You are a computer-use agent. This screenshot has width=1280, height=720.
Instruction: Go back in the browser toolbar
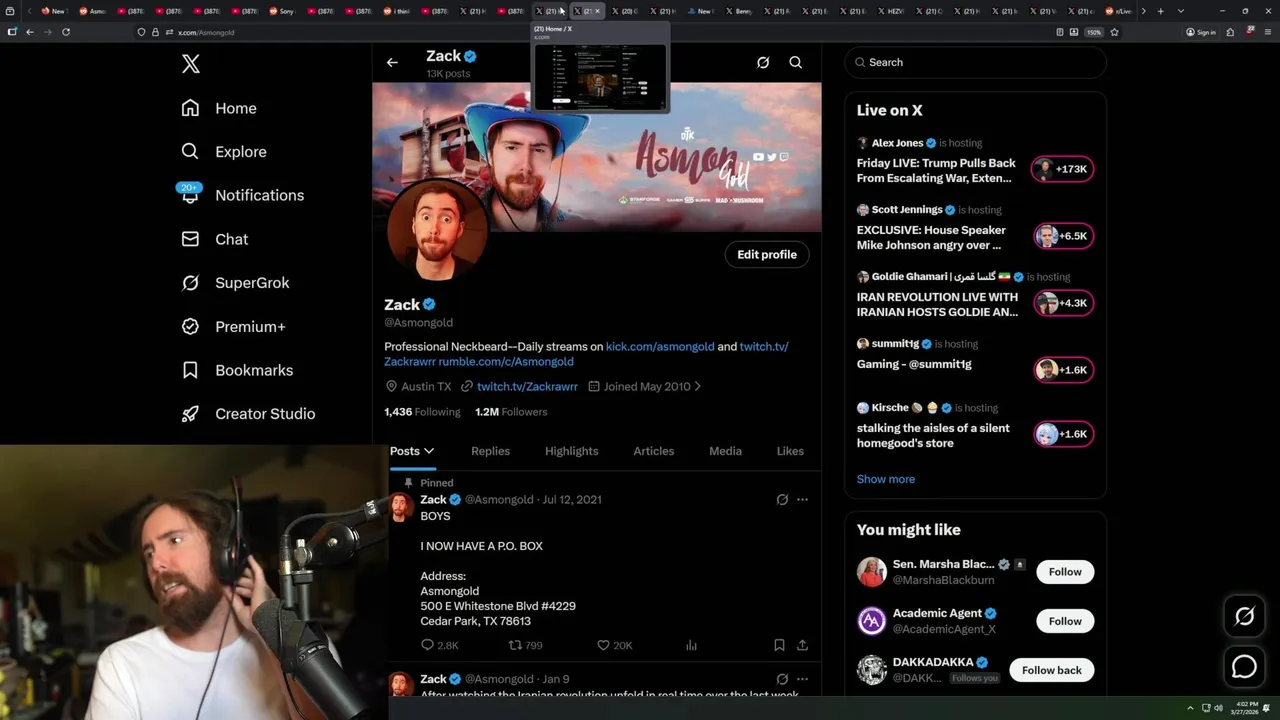point(30,32)
